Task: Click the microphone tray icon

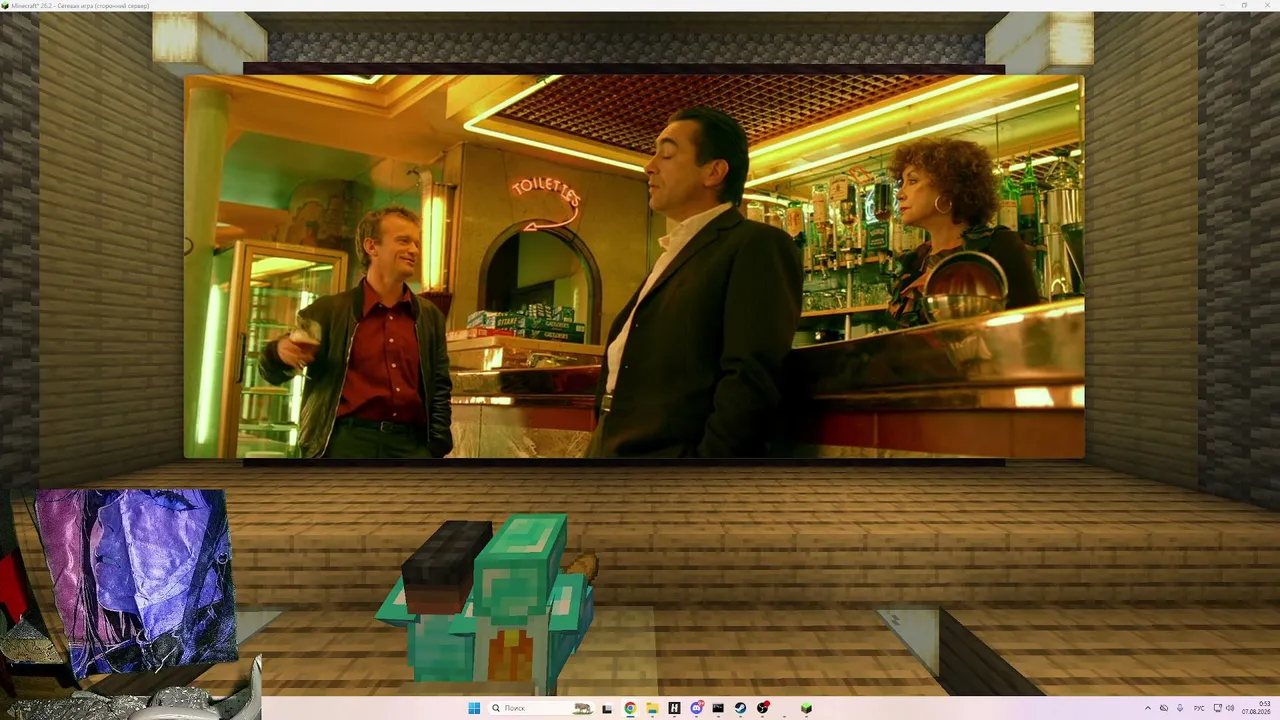Action: [x=1180, y=708]
